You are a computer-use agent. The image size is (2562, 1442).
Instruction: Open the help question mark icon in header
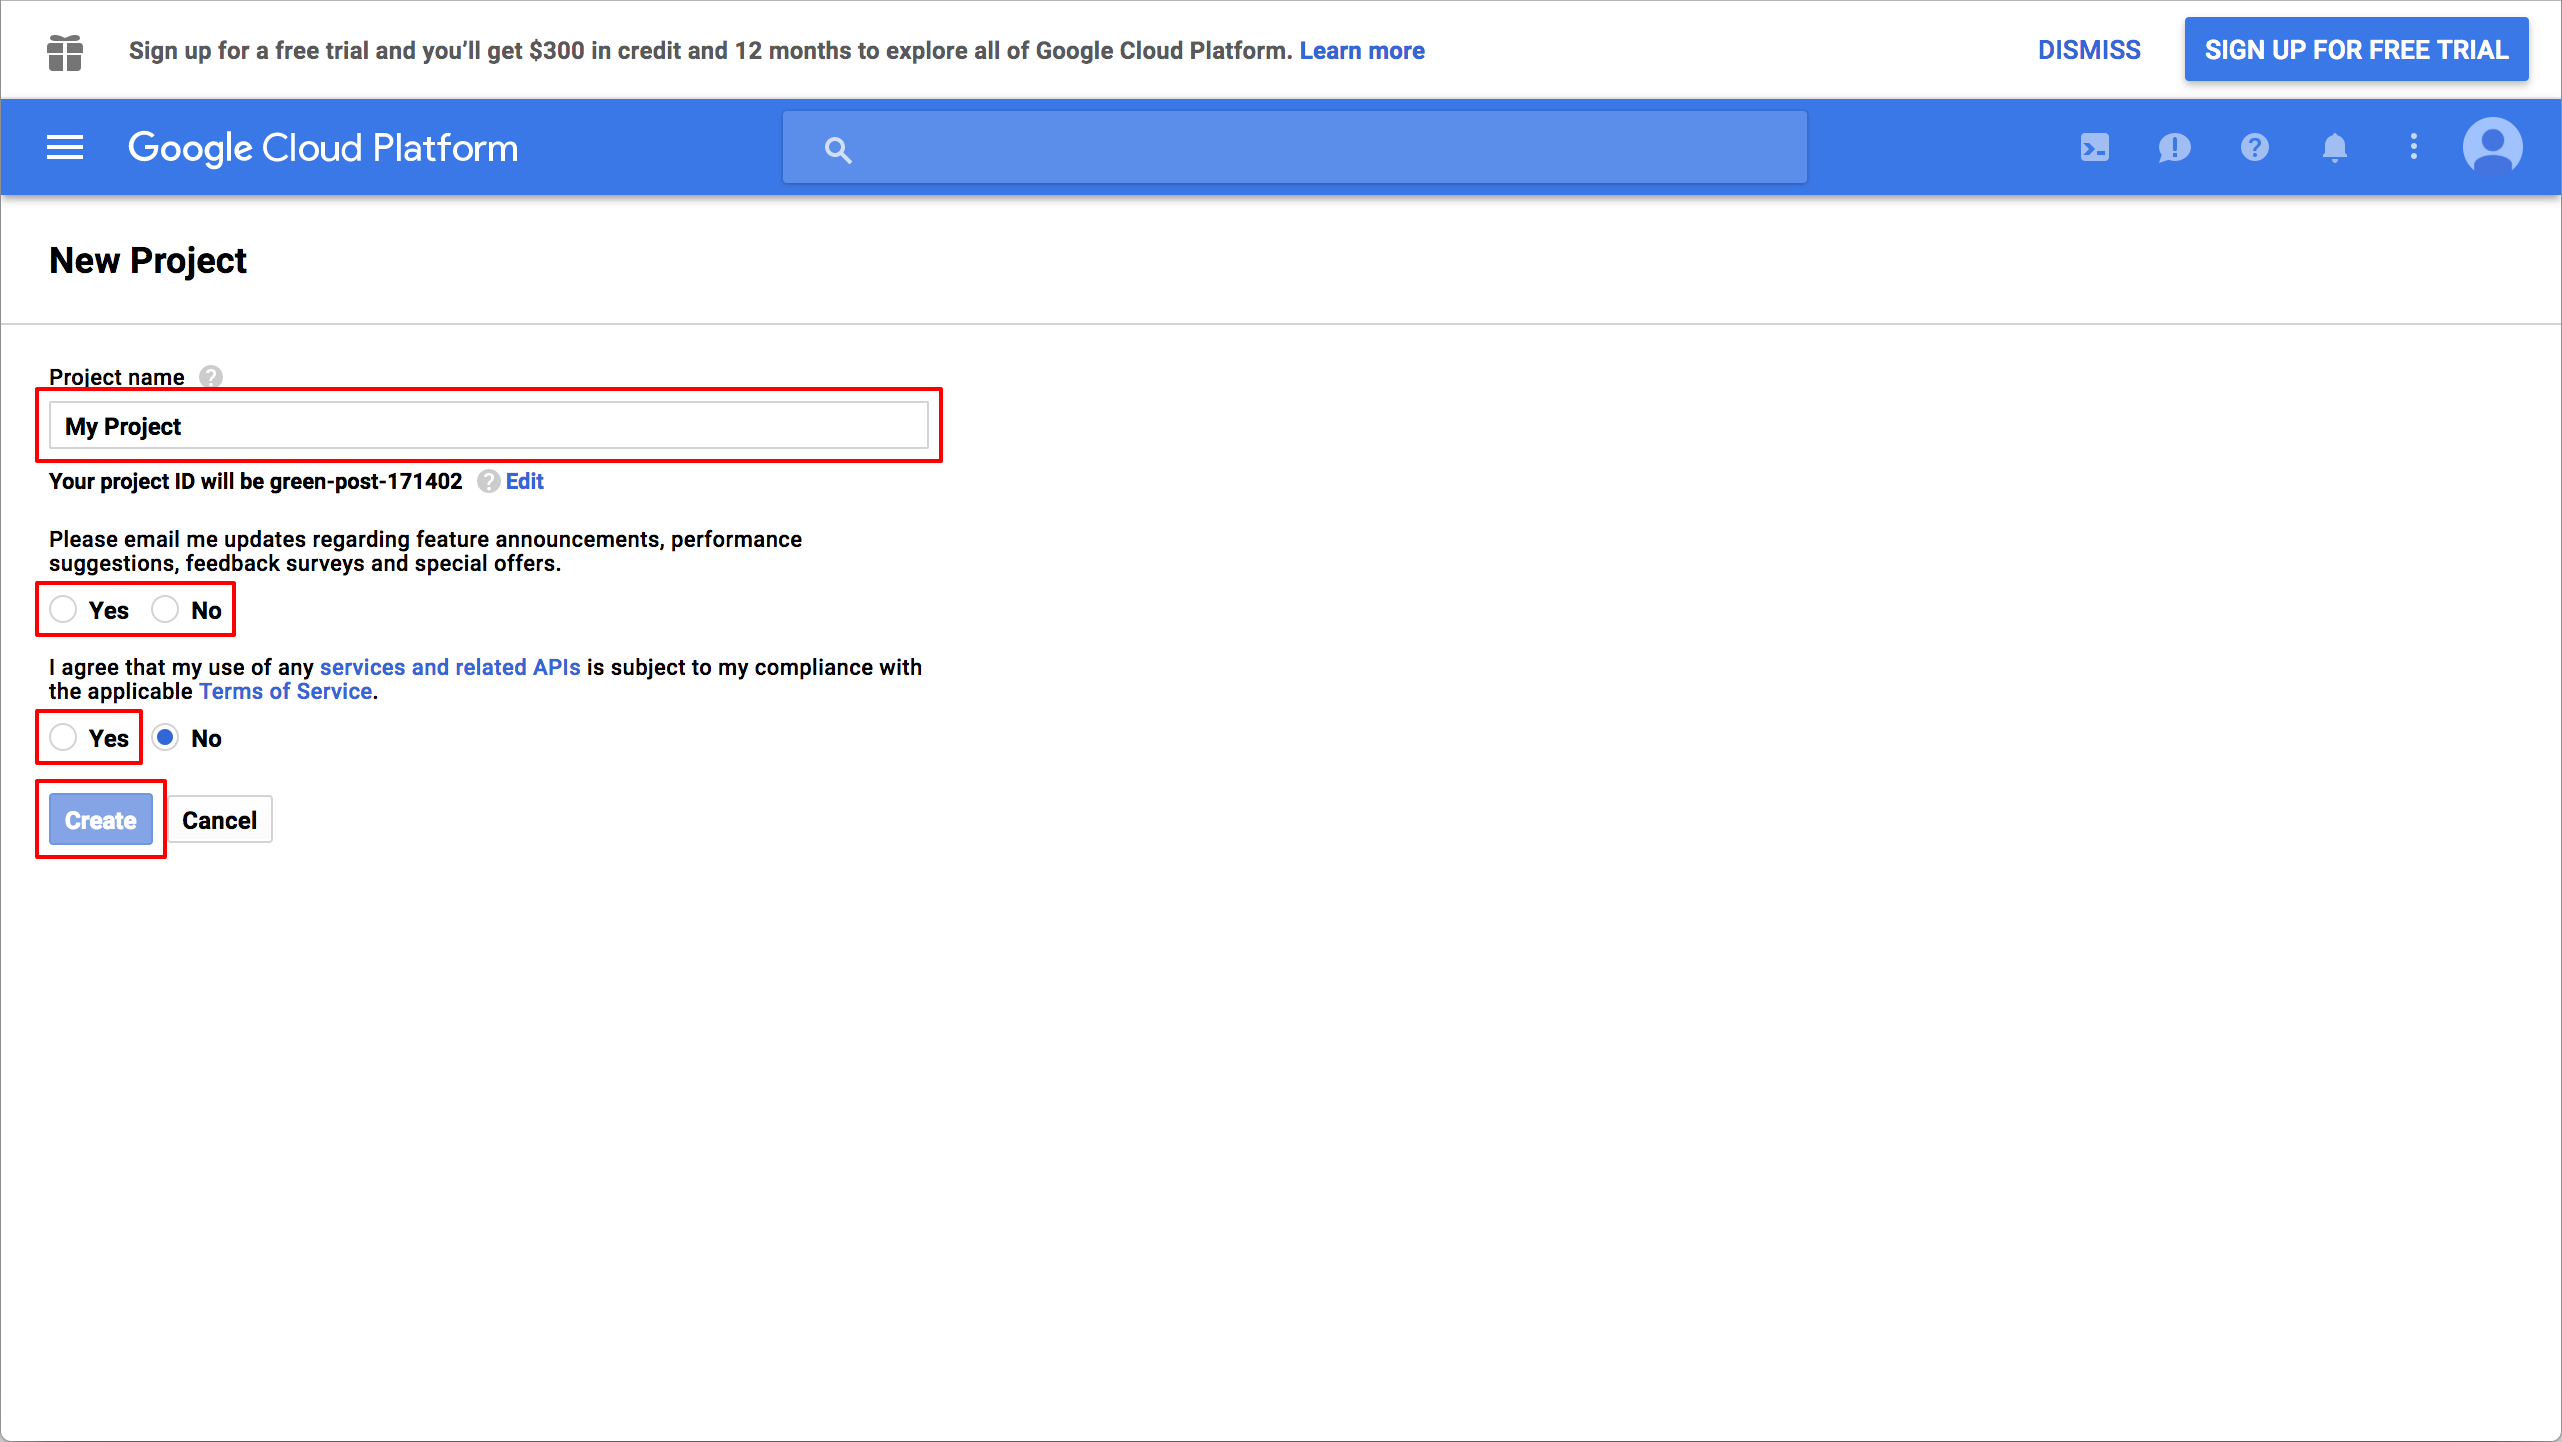[2254, 148]
